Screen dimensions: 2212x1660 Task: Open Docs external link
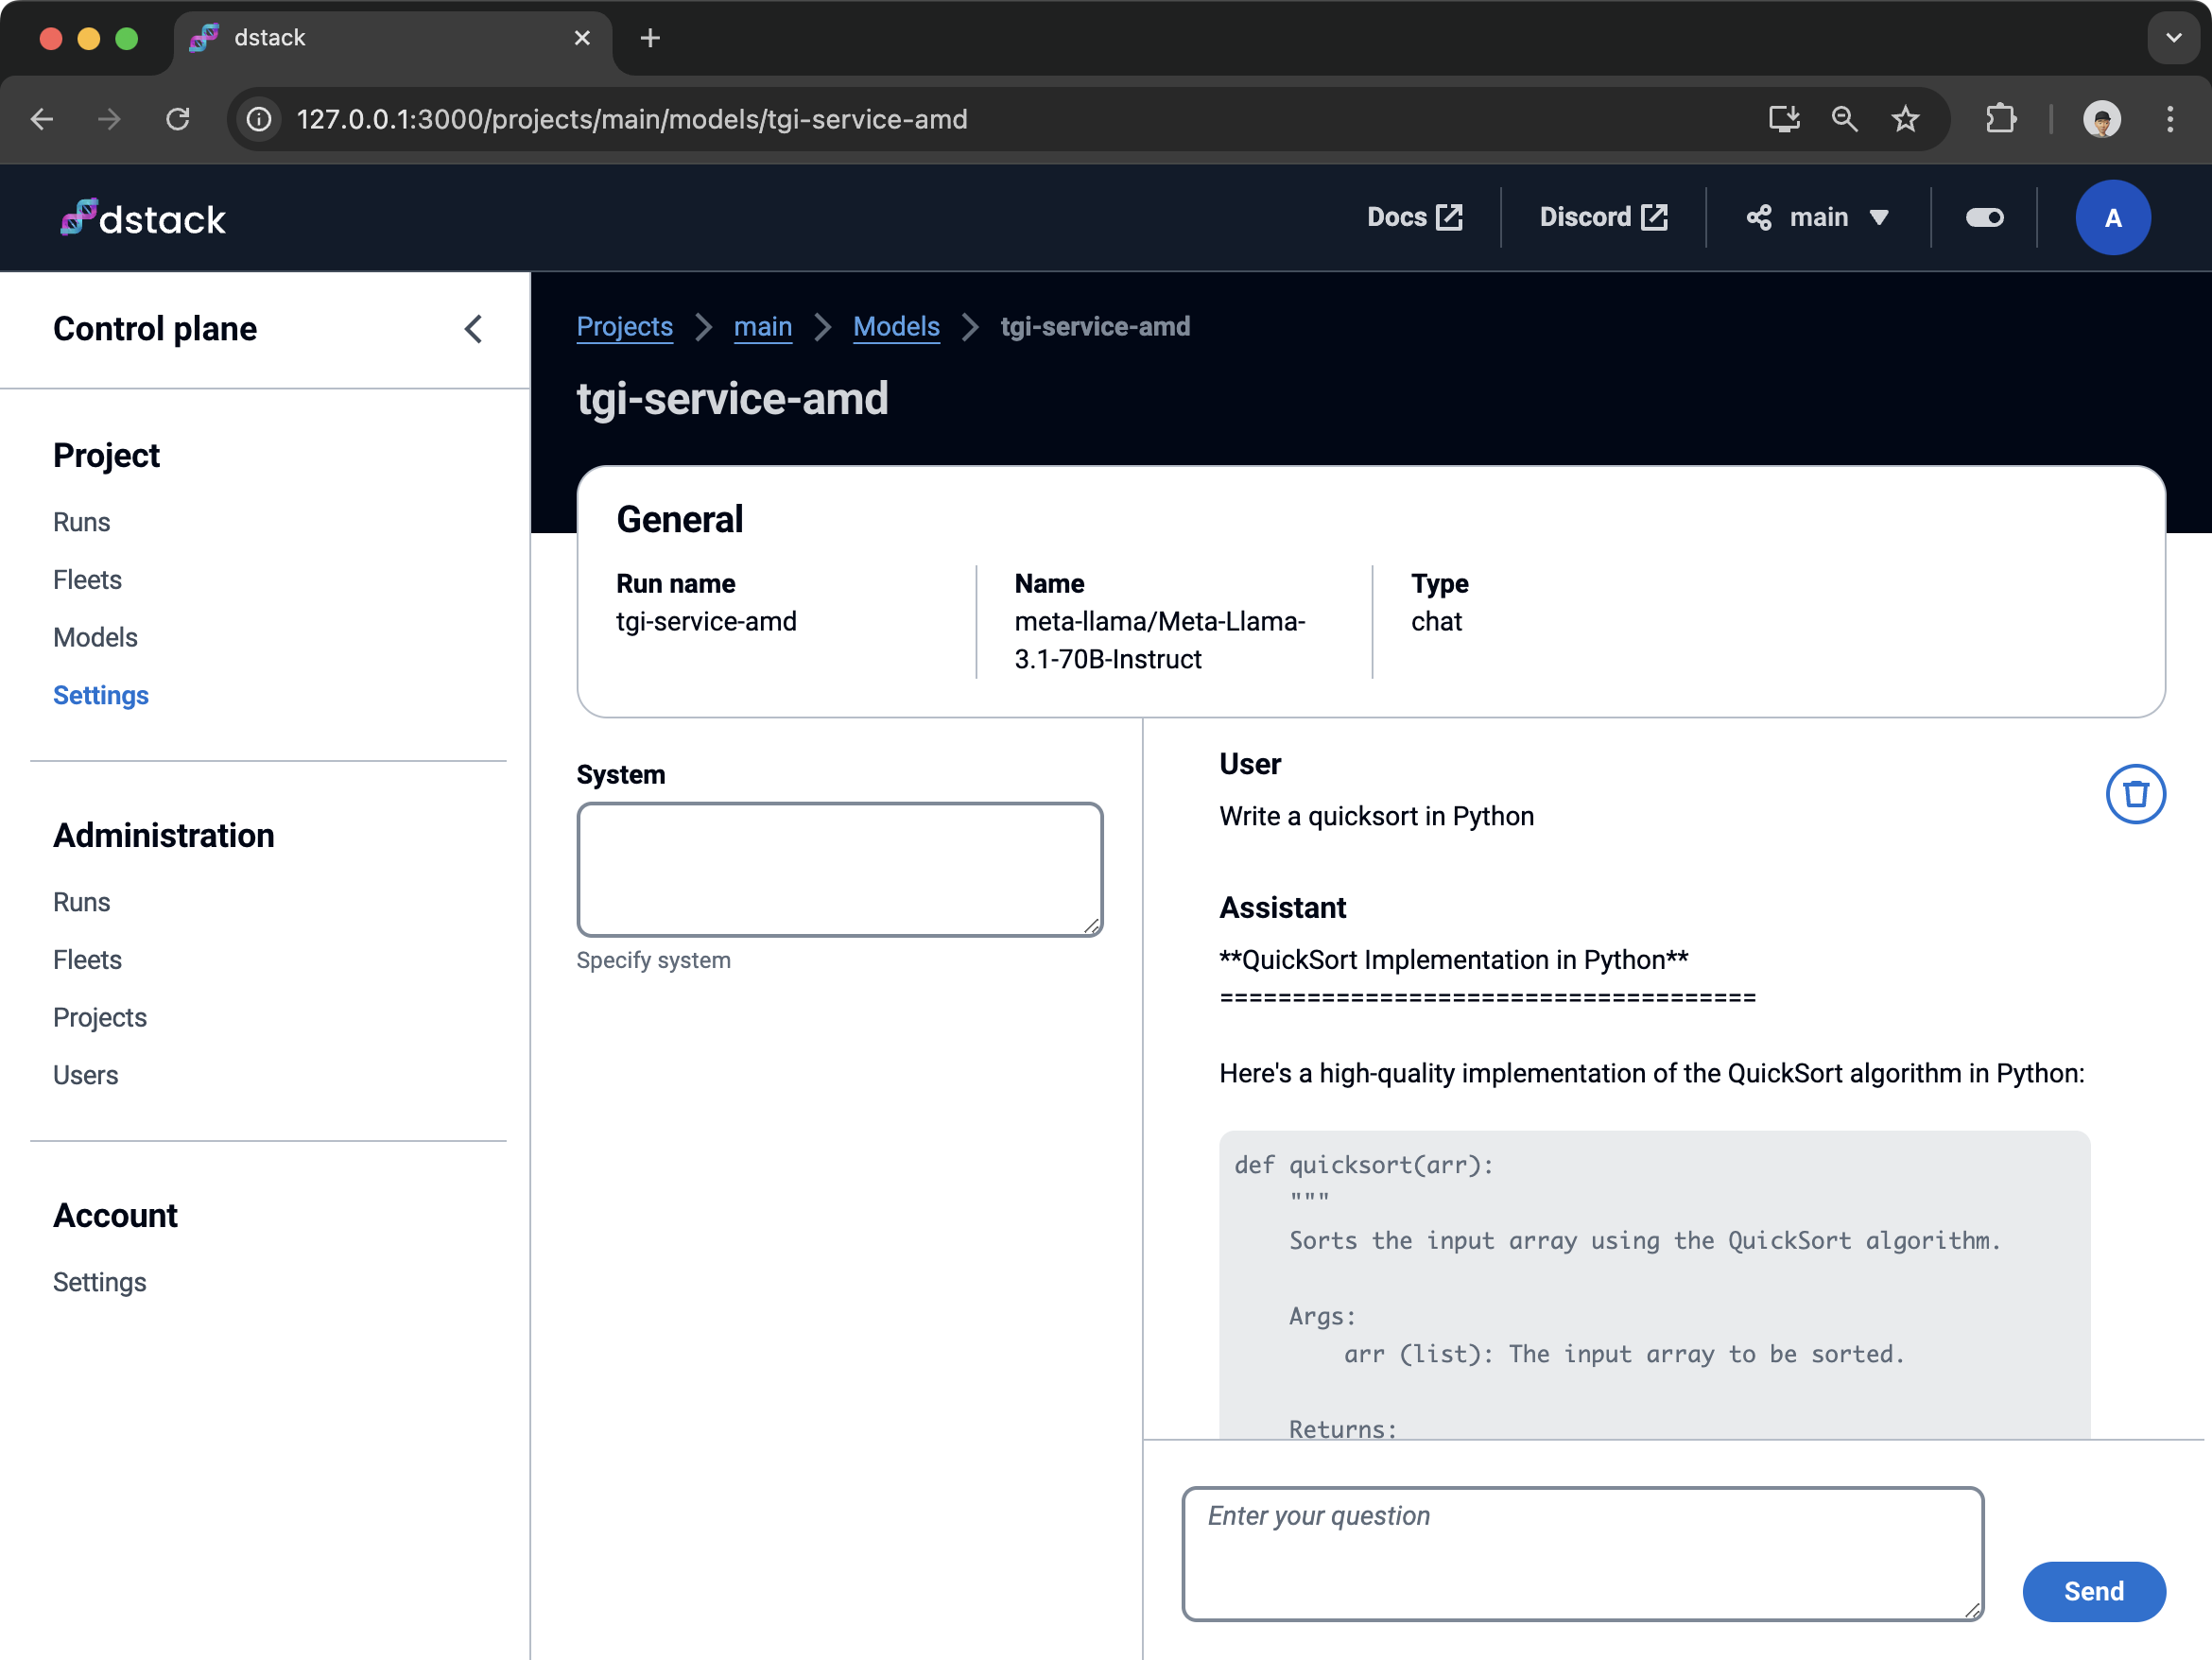1414,218
